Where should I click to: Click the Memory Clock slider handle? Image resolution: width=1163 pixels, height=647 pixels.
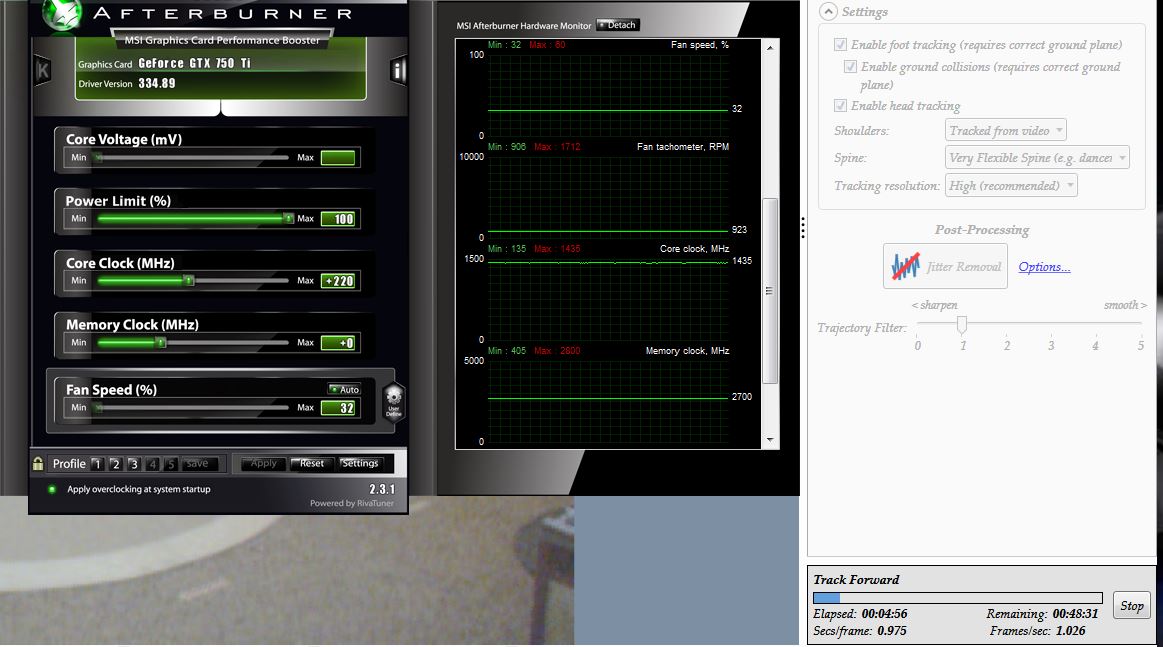[161, 342]
